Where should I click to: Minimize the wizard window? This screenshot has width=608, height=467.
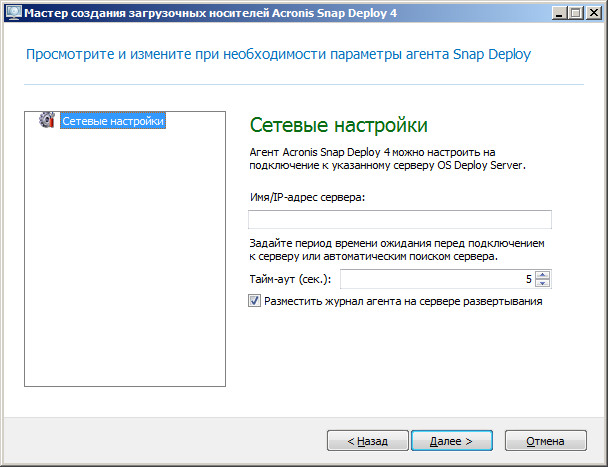tap(559, 13)
